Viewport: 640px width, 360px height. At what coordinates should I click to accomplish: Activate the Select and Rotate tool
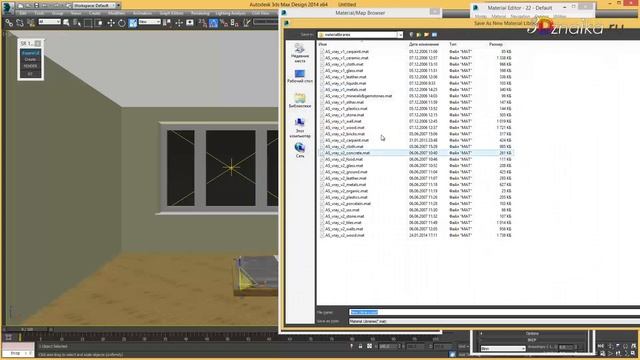click(x=122, y=23)
